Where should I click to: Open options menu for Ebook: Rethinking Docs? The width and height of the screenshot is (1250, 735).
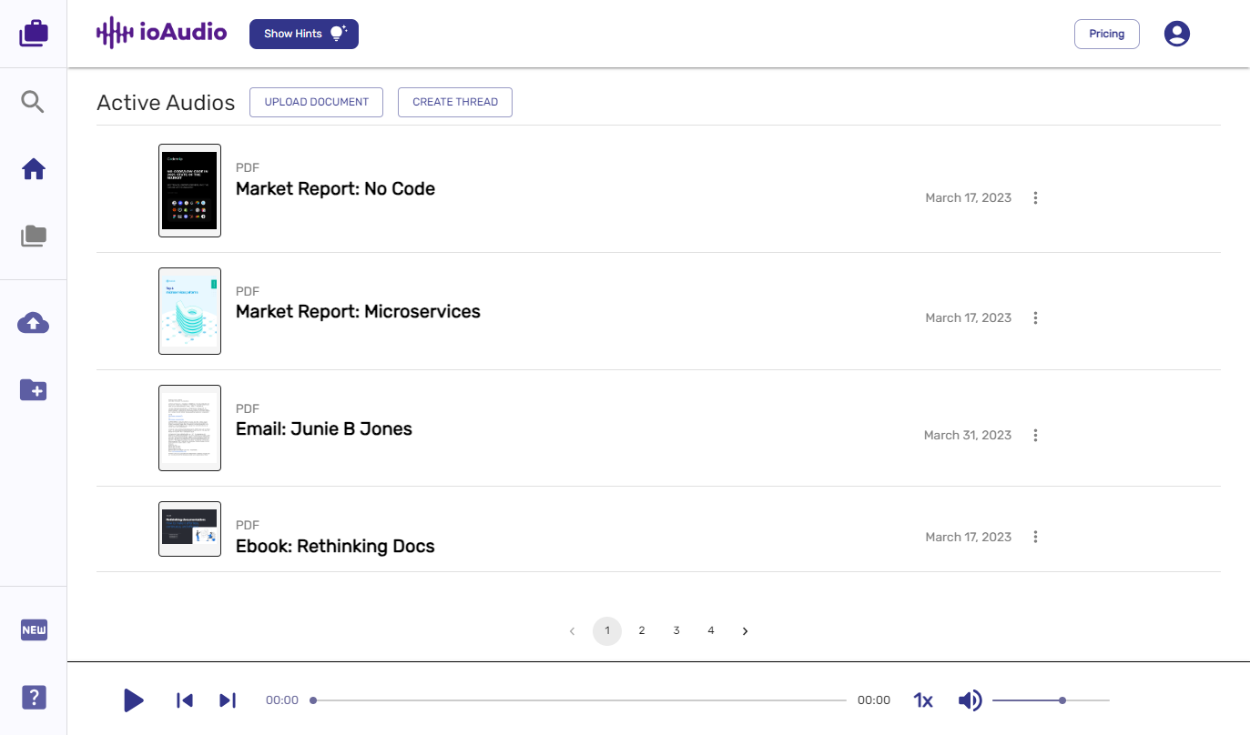tap(1035, 537)
